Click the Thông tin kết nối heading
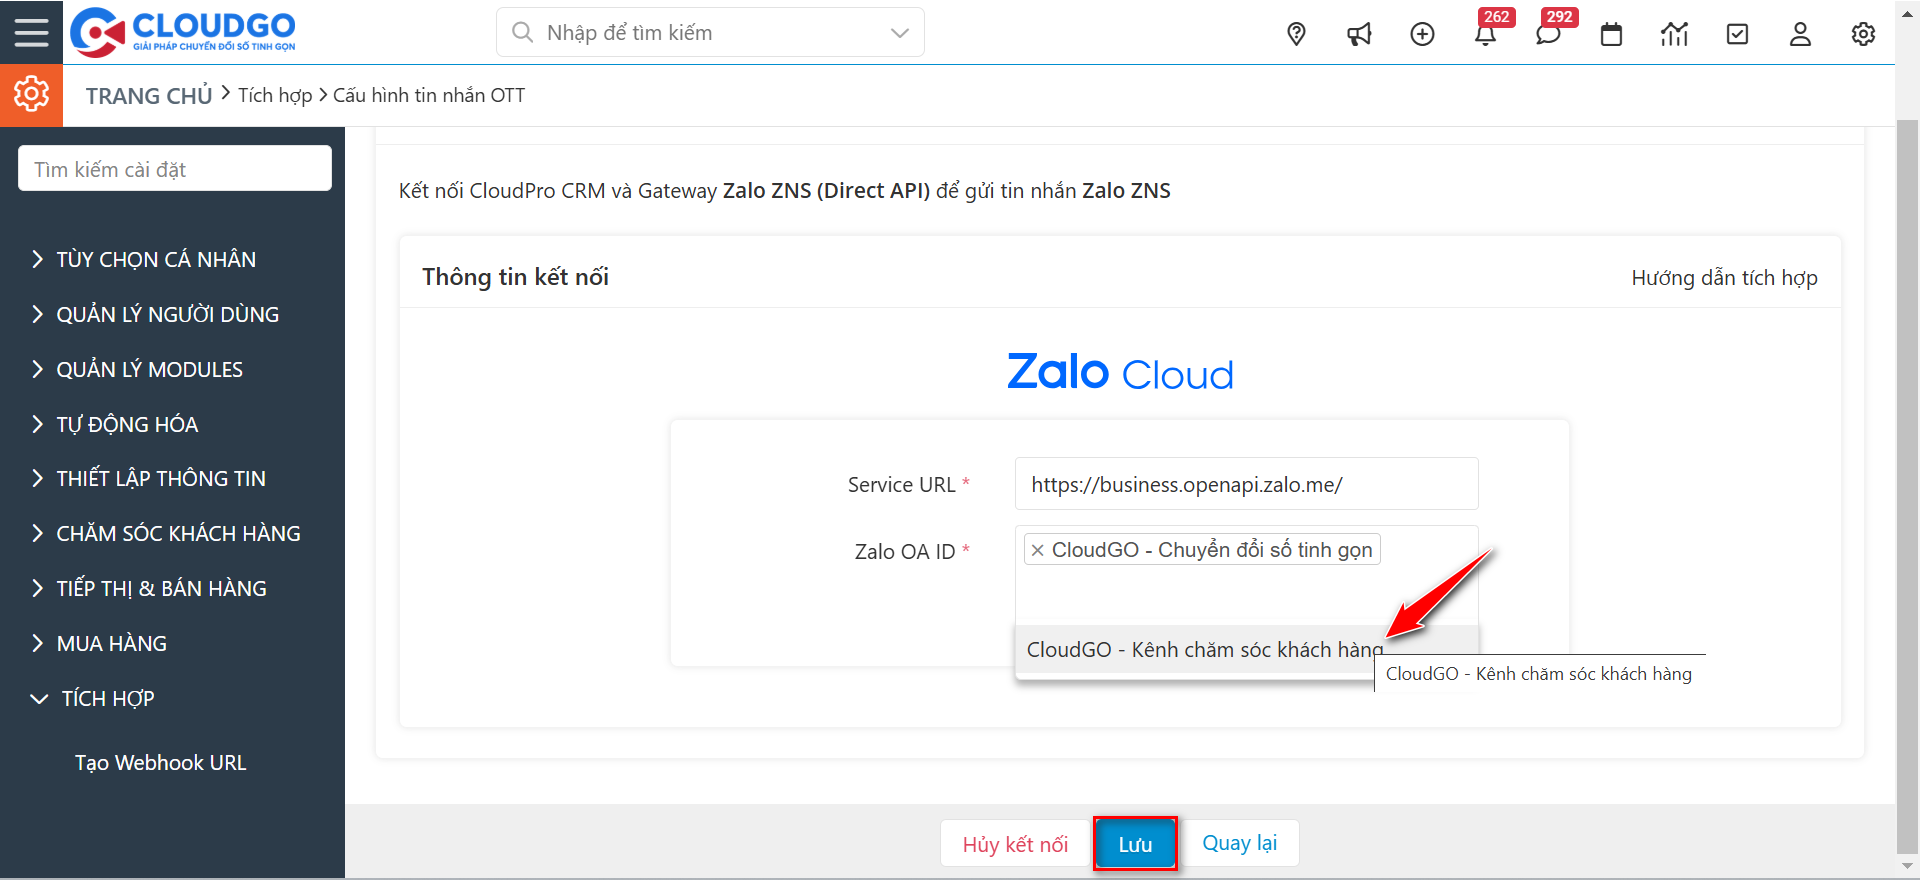This screenshot has height=880, width=1920. (x=515, y=277)
